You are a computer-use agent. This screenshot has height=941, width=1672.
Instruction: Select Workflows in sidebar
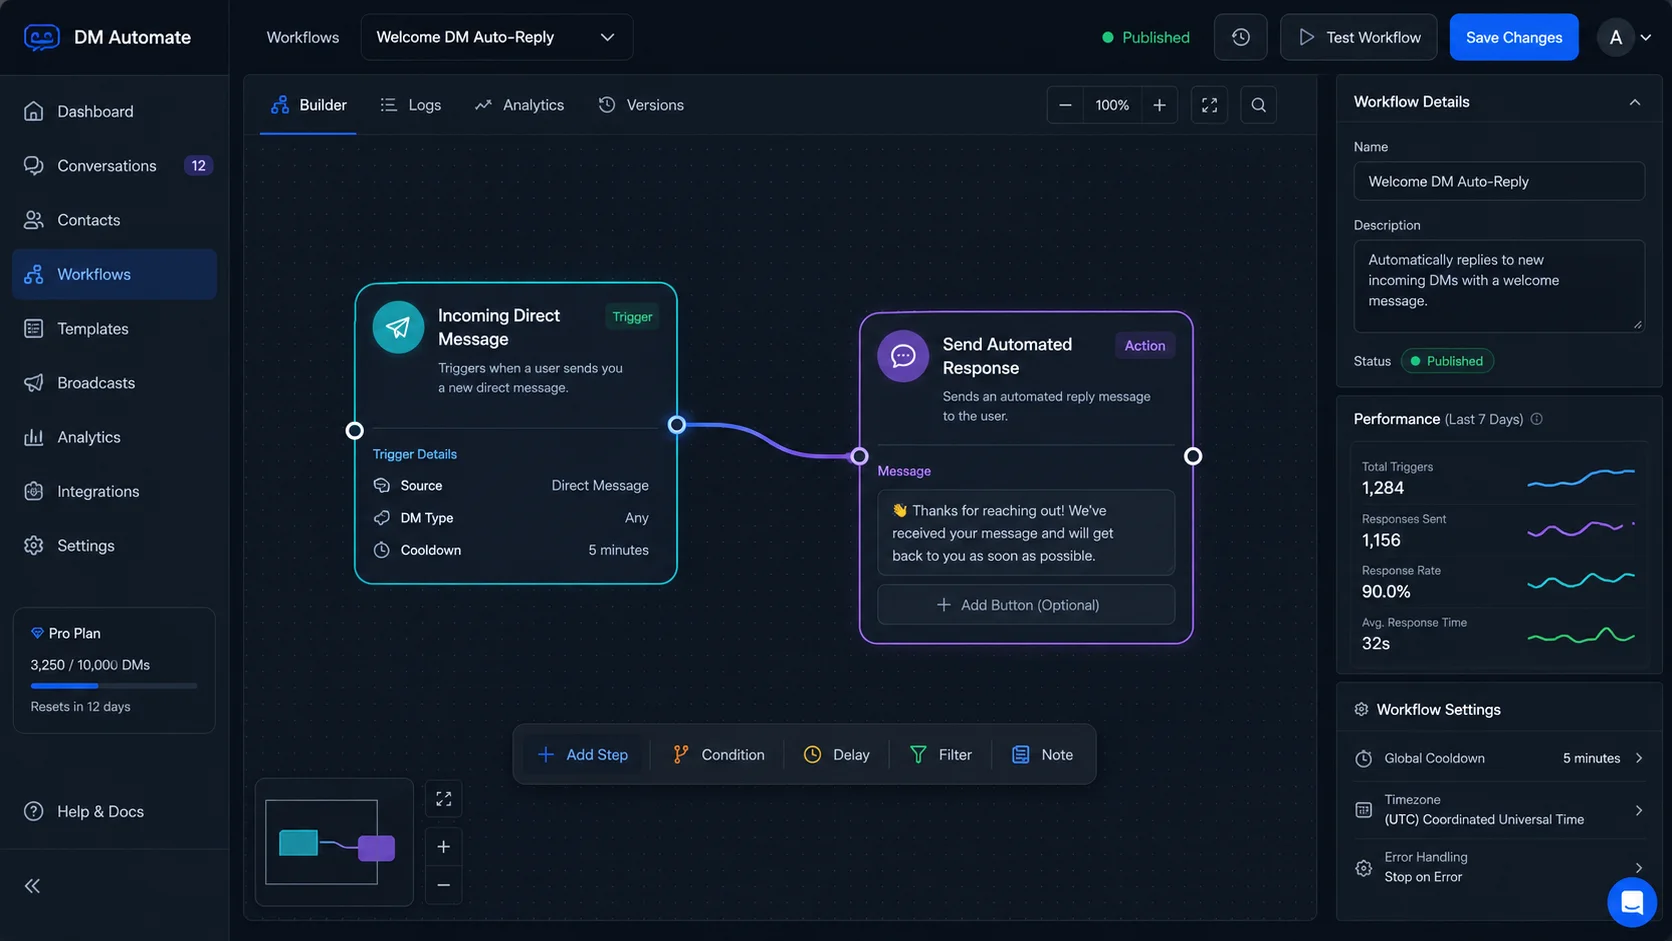point(114,274)
